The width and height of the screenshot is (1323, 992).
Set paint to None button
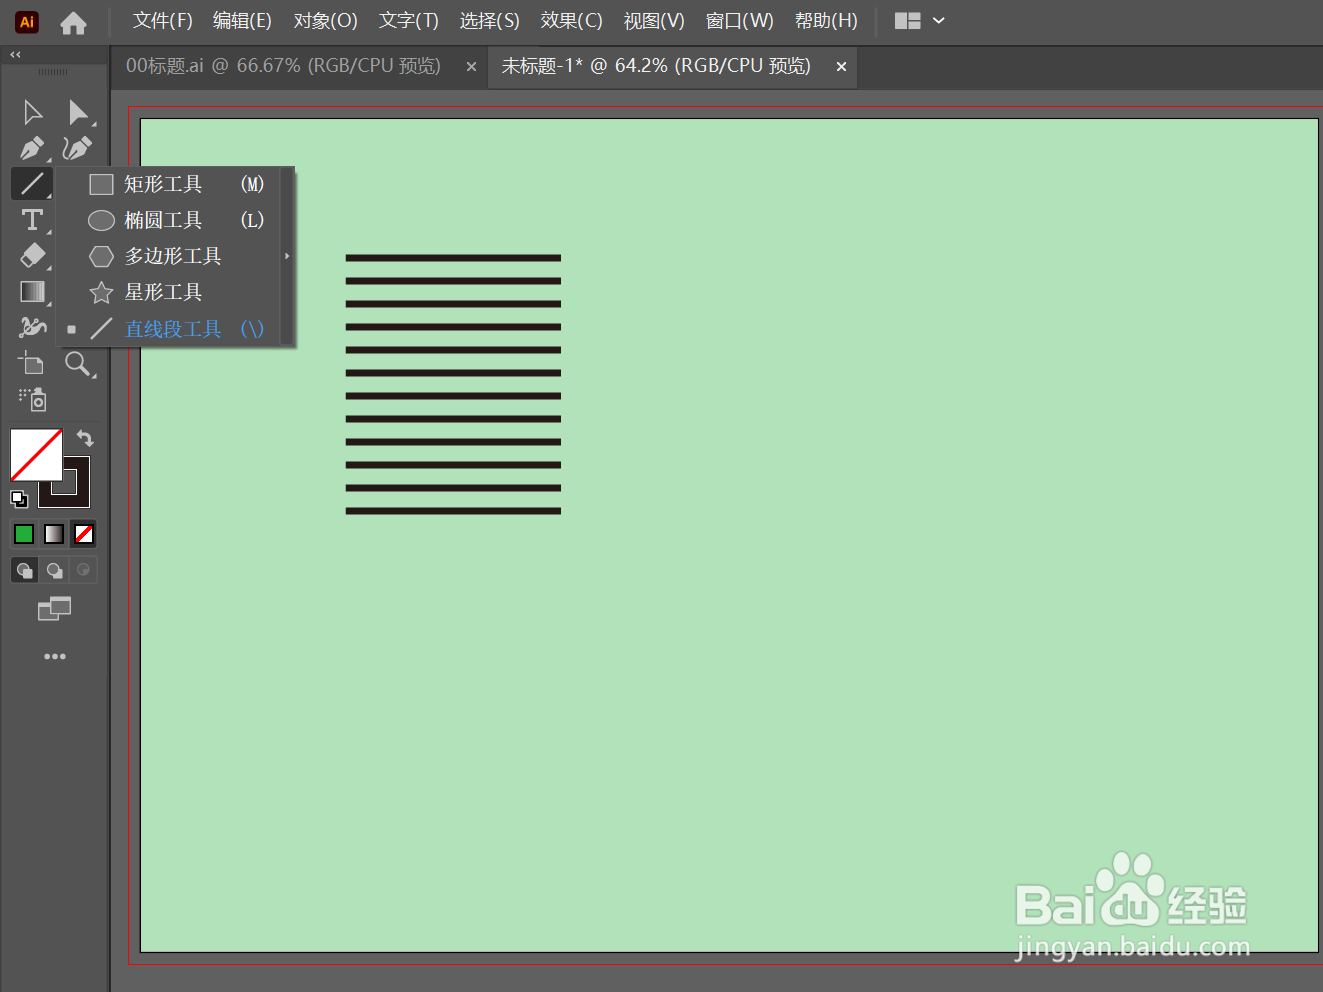tap(84, 534)
